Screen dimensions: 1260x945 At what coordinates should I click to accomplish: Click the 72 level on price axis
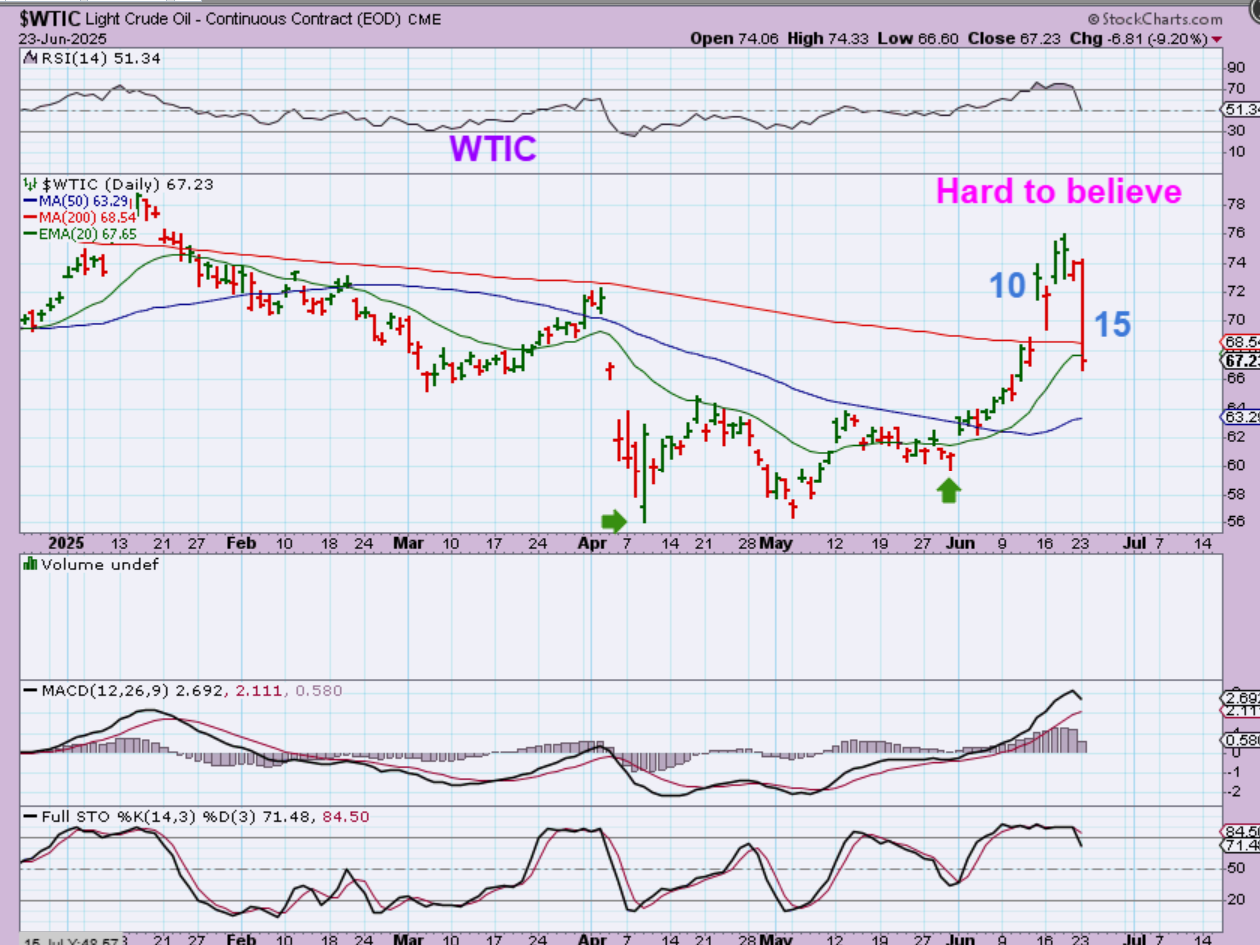[x=1236, y=291]
